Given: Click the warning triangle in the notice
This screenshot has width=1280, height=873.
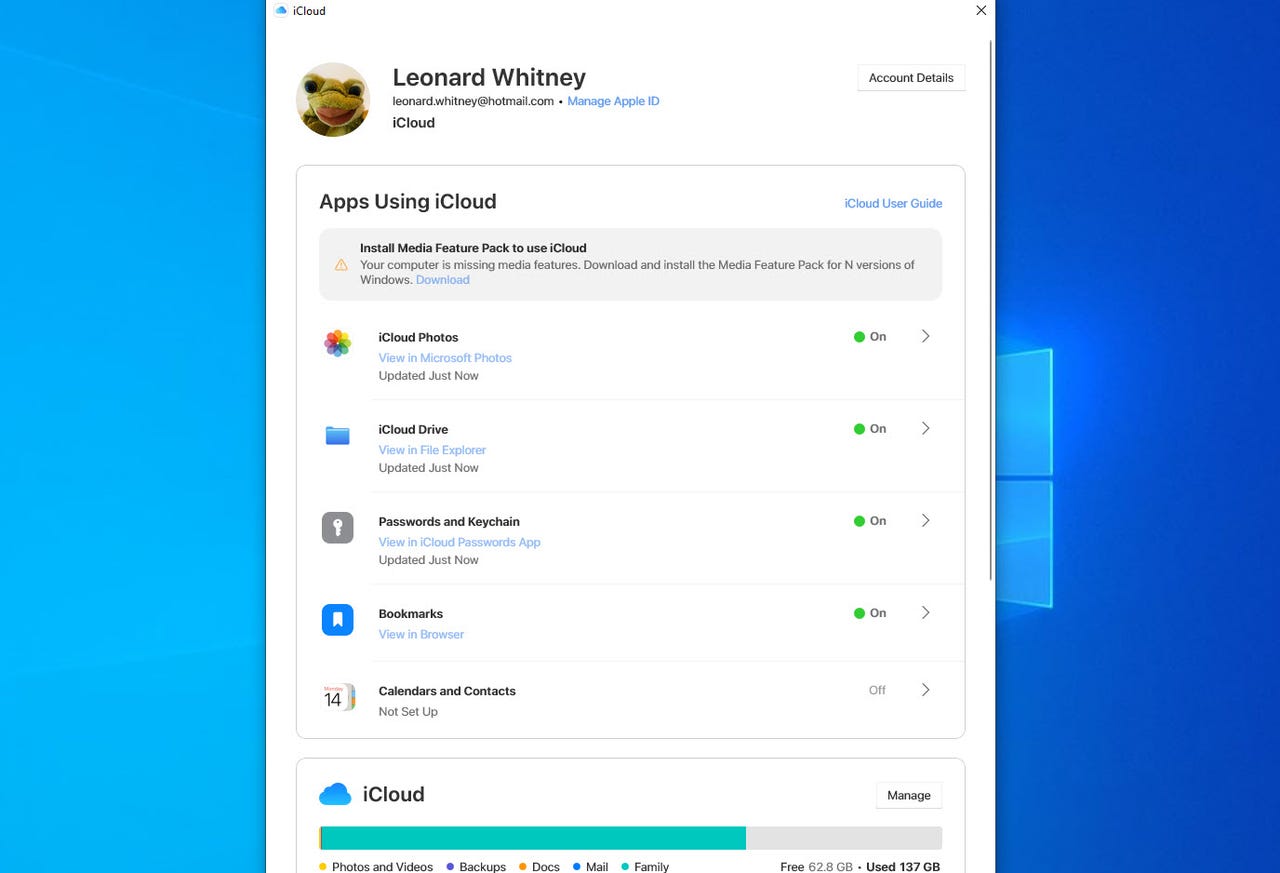Looking at the screenshot, I should (x=341, y=265).
